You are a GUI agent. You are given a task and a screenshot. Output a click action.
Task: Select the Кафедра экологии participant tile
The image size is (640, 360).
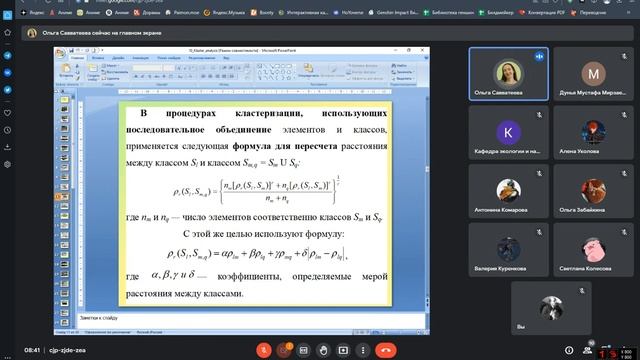509,133
